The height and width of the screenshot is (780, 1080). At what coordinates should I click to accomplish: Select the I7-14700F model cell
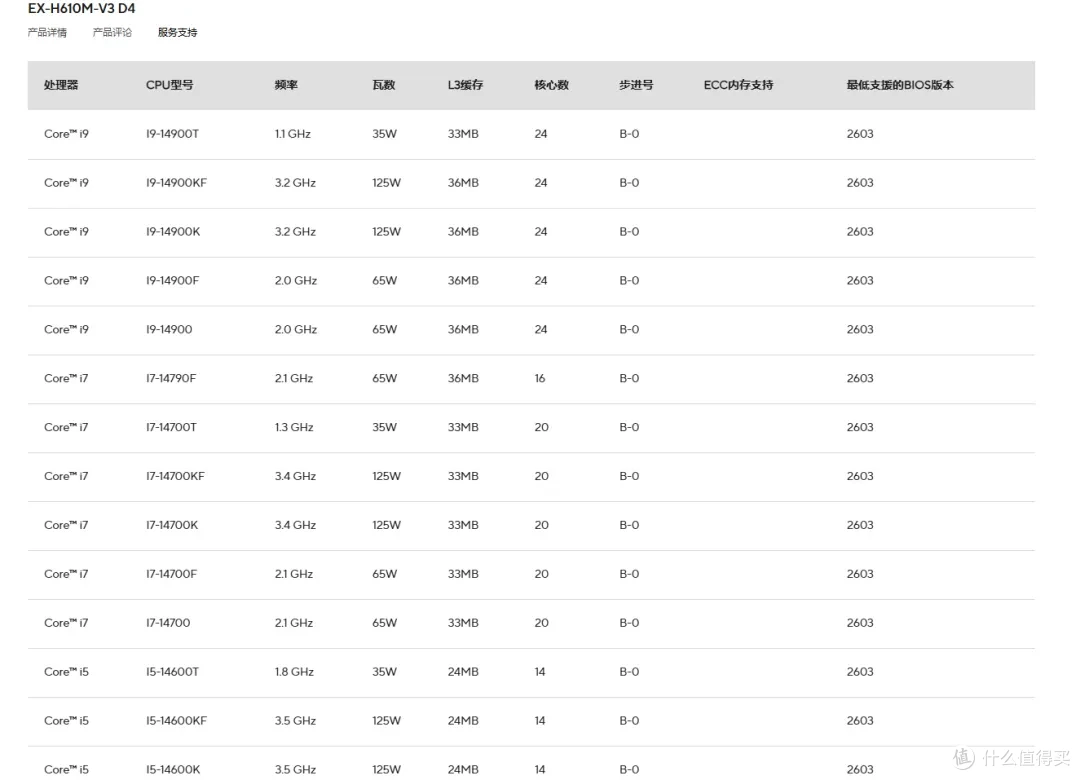coord(172,574)
